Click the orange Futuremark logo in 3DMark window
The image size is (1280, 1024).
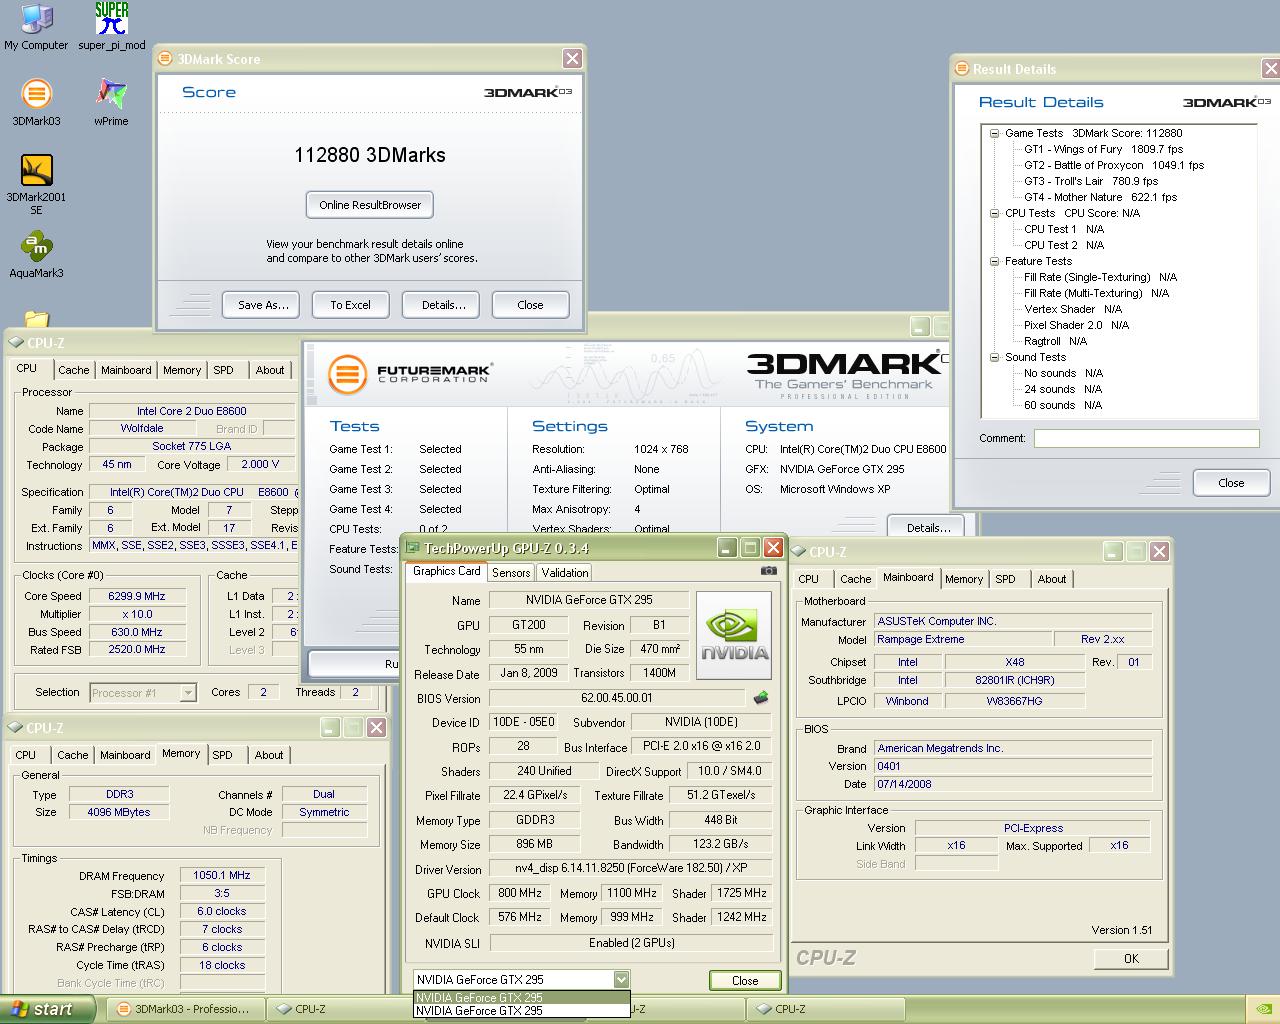(347, 373)
